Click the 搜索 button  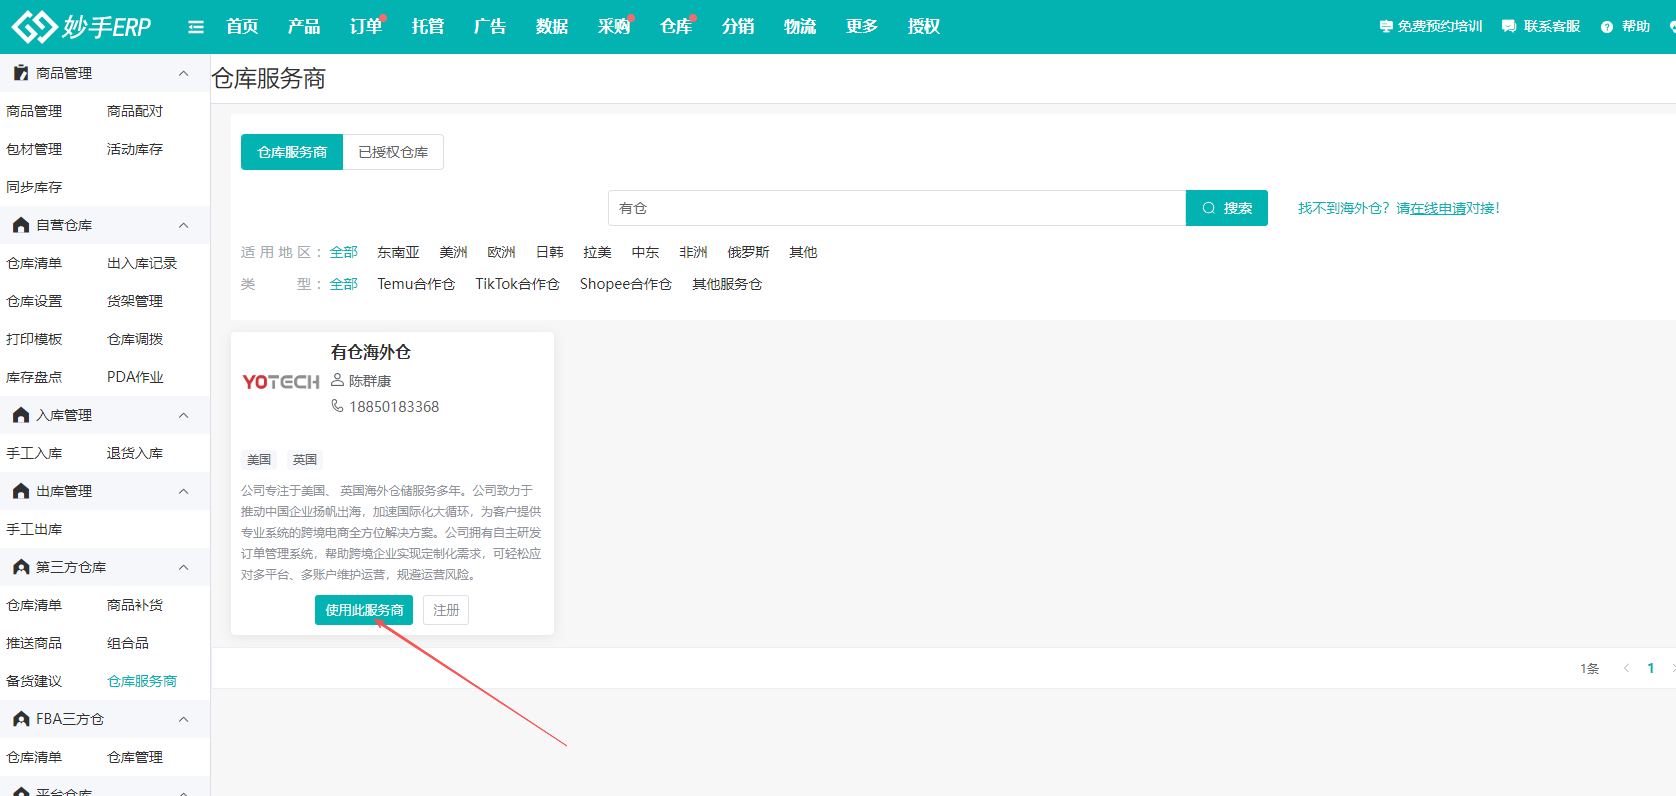click(1227, 208)
